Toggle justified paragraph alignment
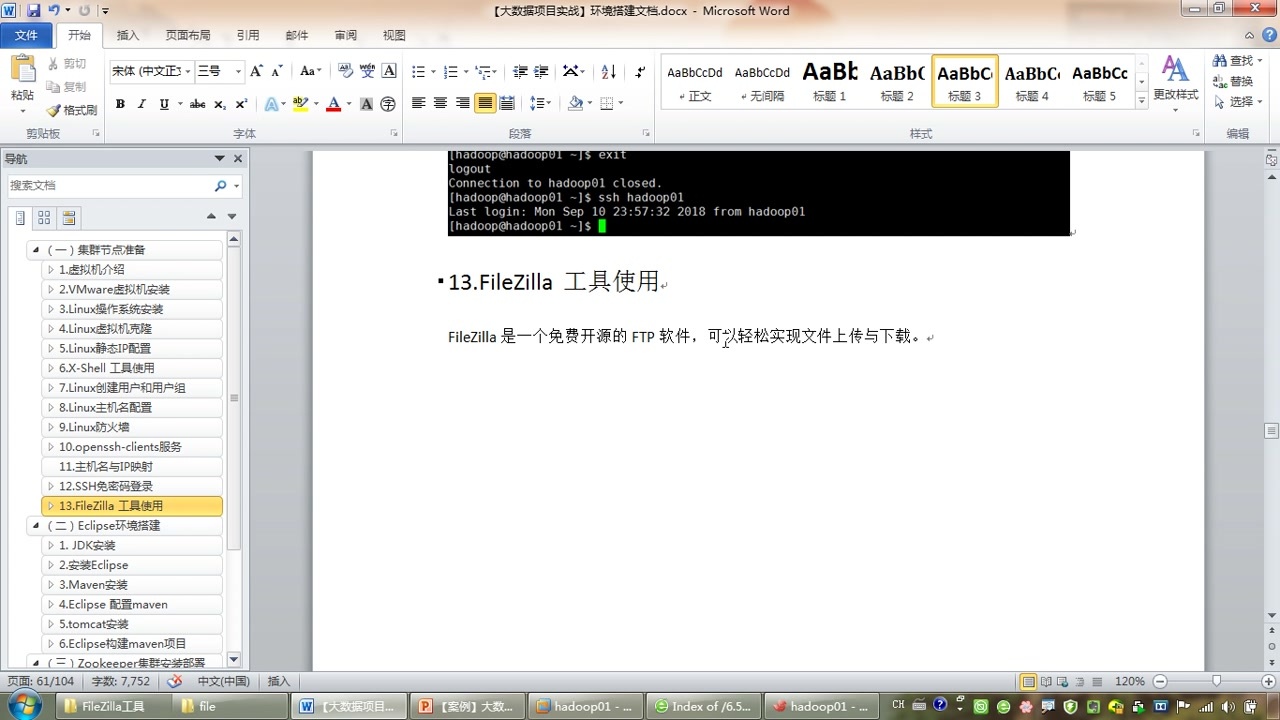 coord(485,103)
